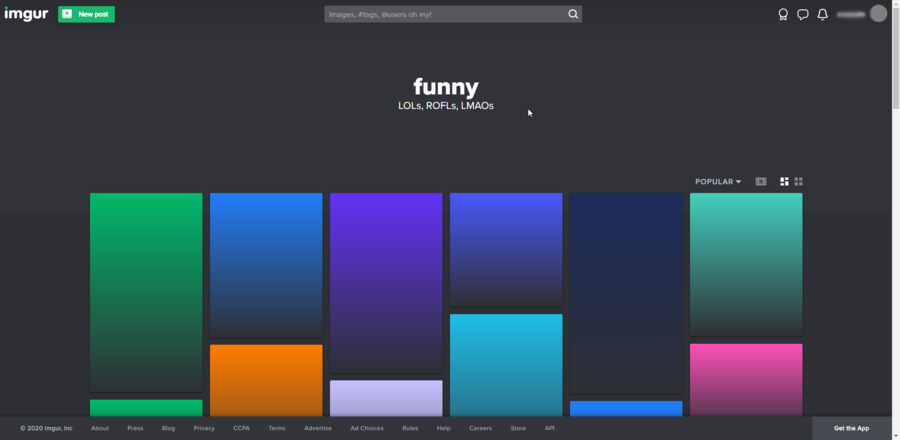
Task: Open the Terms footer link
Action: pos(277,428)
